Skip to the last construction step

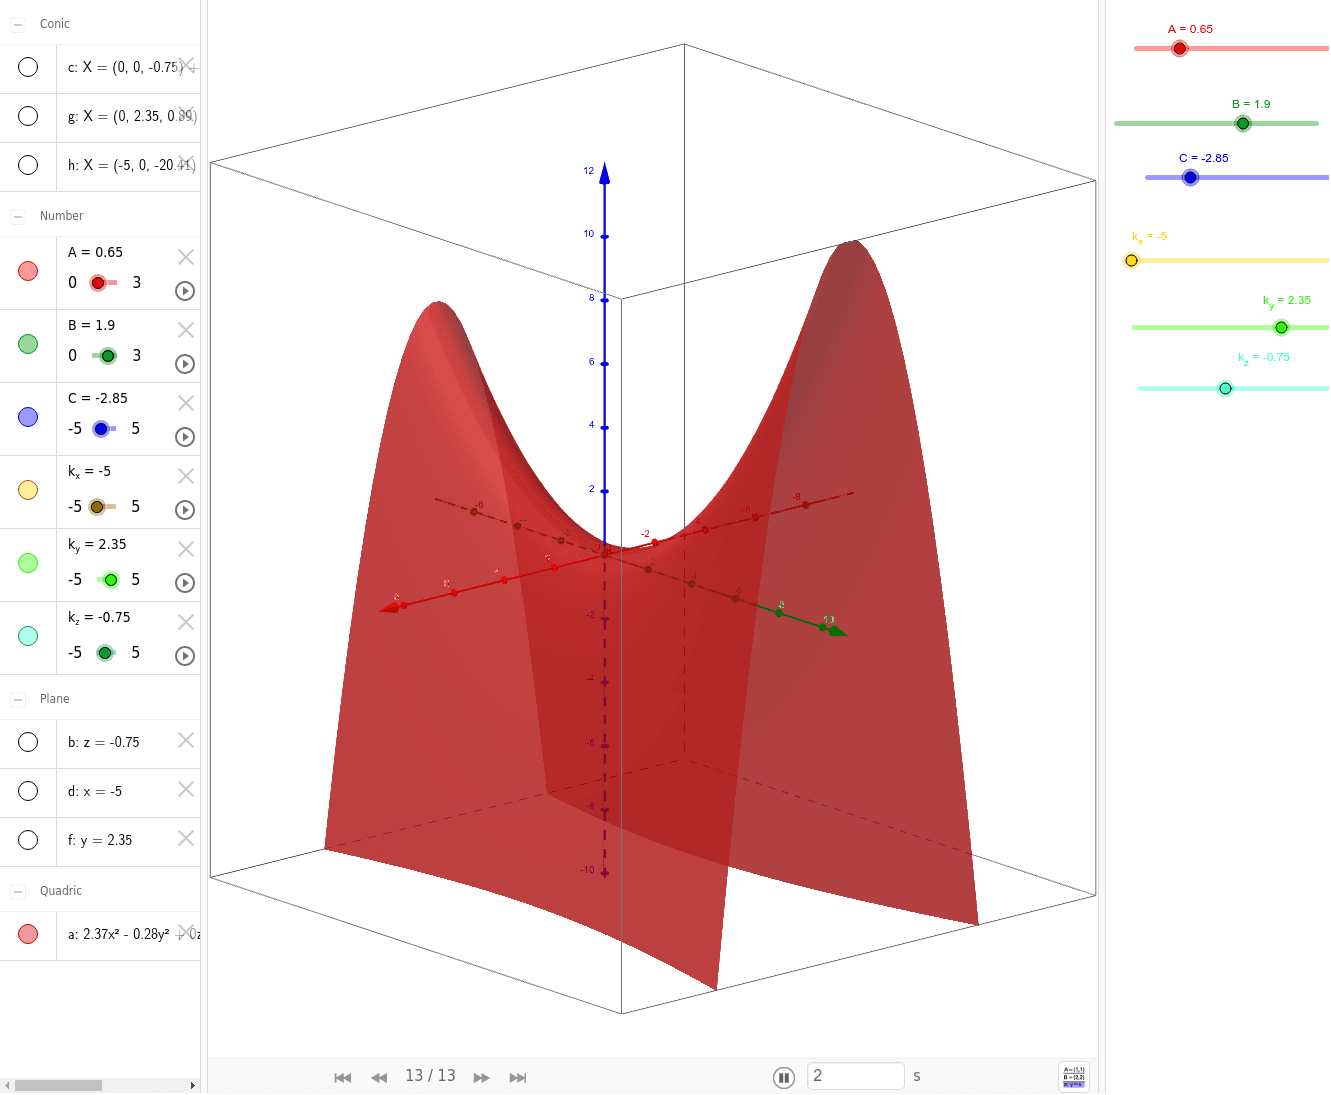(x=518, y=1077)
